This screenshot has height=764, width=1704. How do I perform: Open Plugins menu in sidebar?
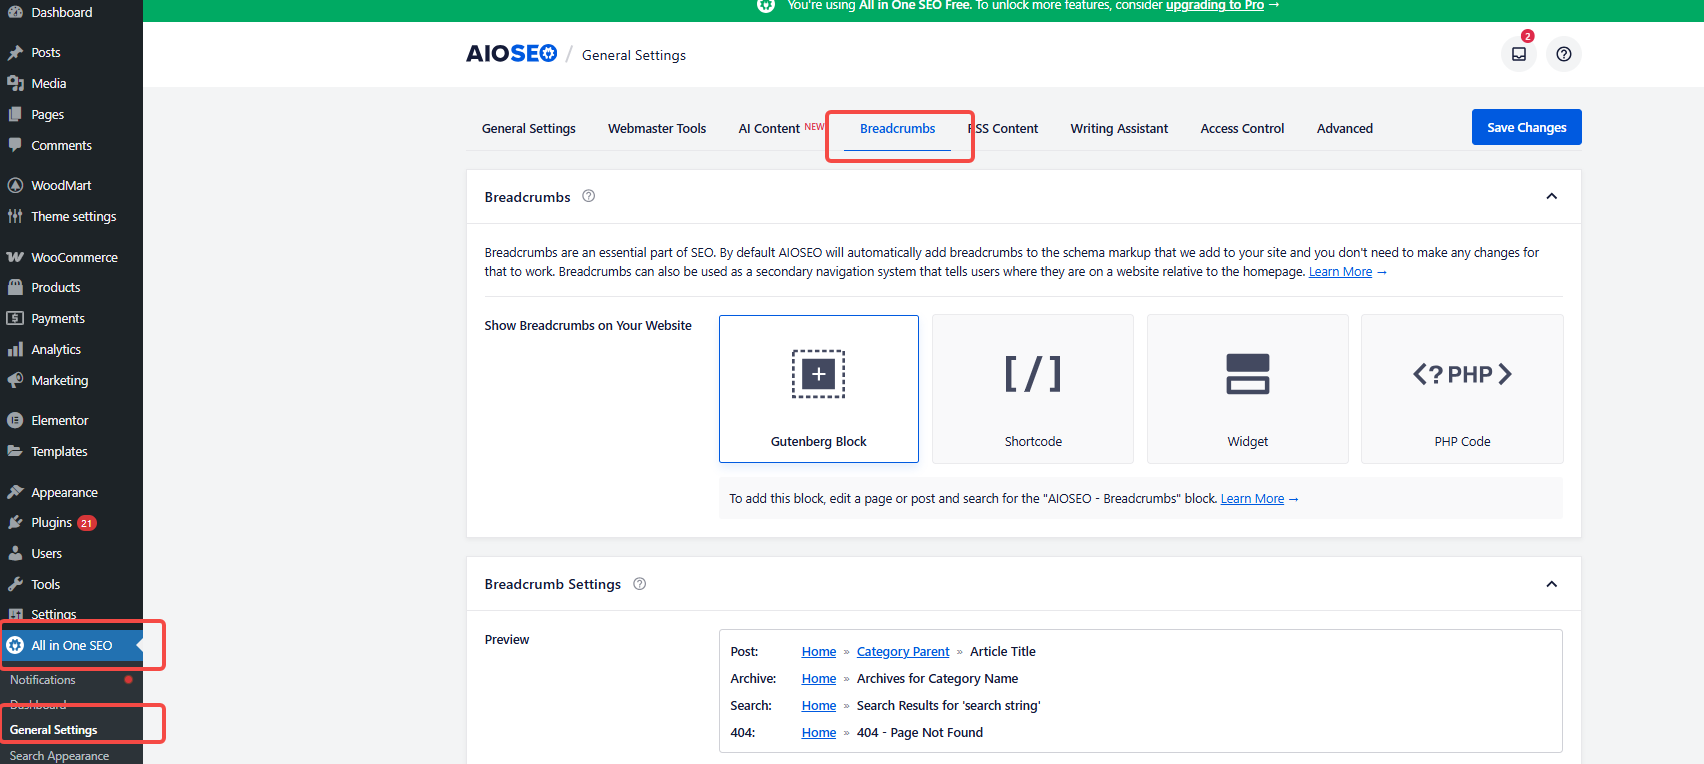[51, 523]
